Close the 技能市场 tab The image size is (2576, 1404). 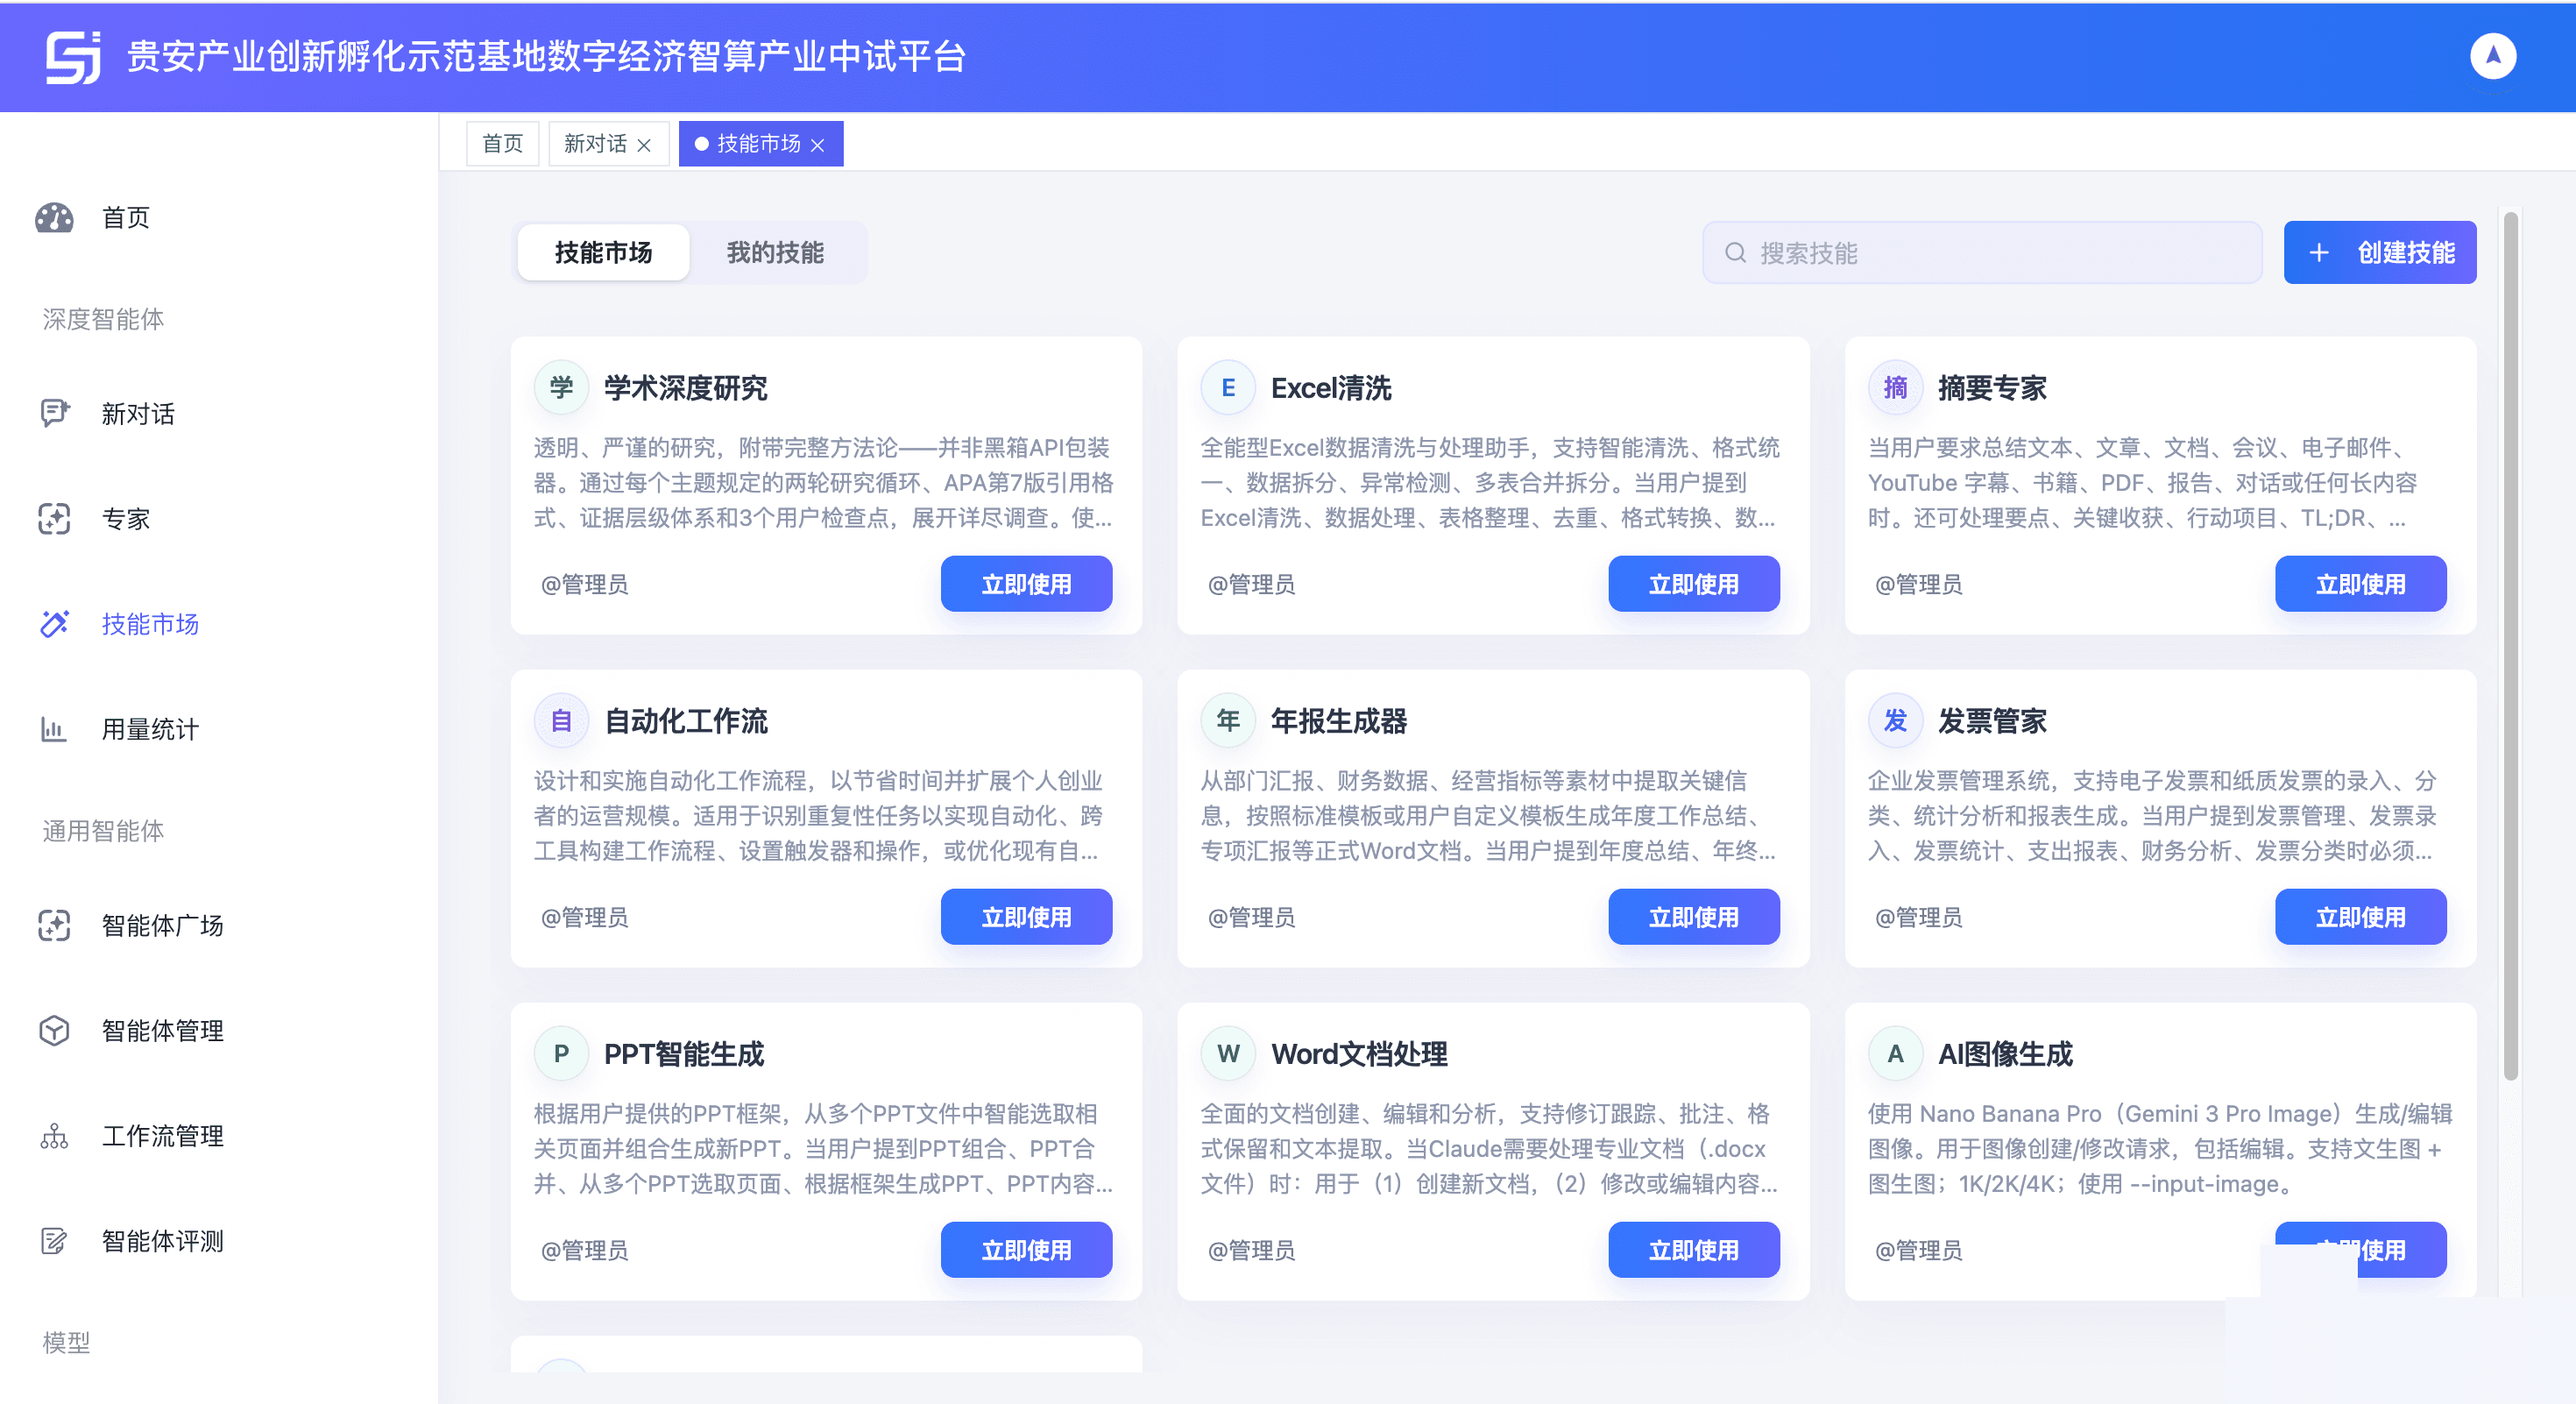pyautogui.click(x=817, y=145)
